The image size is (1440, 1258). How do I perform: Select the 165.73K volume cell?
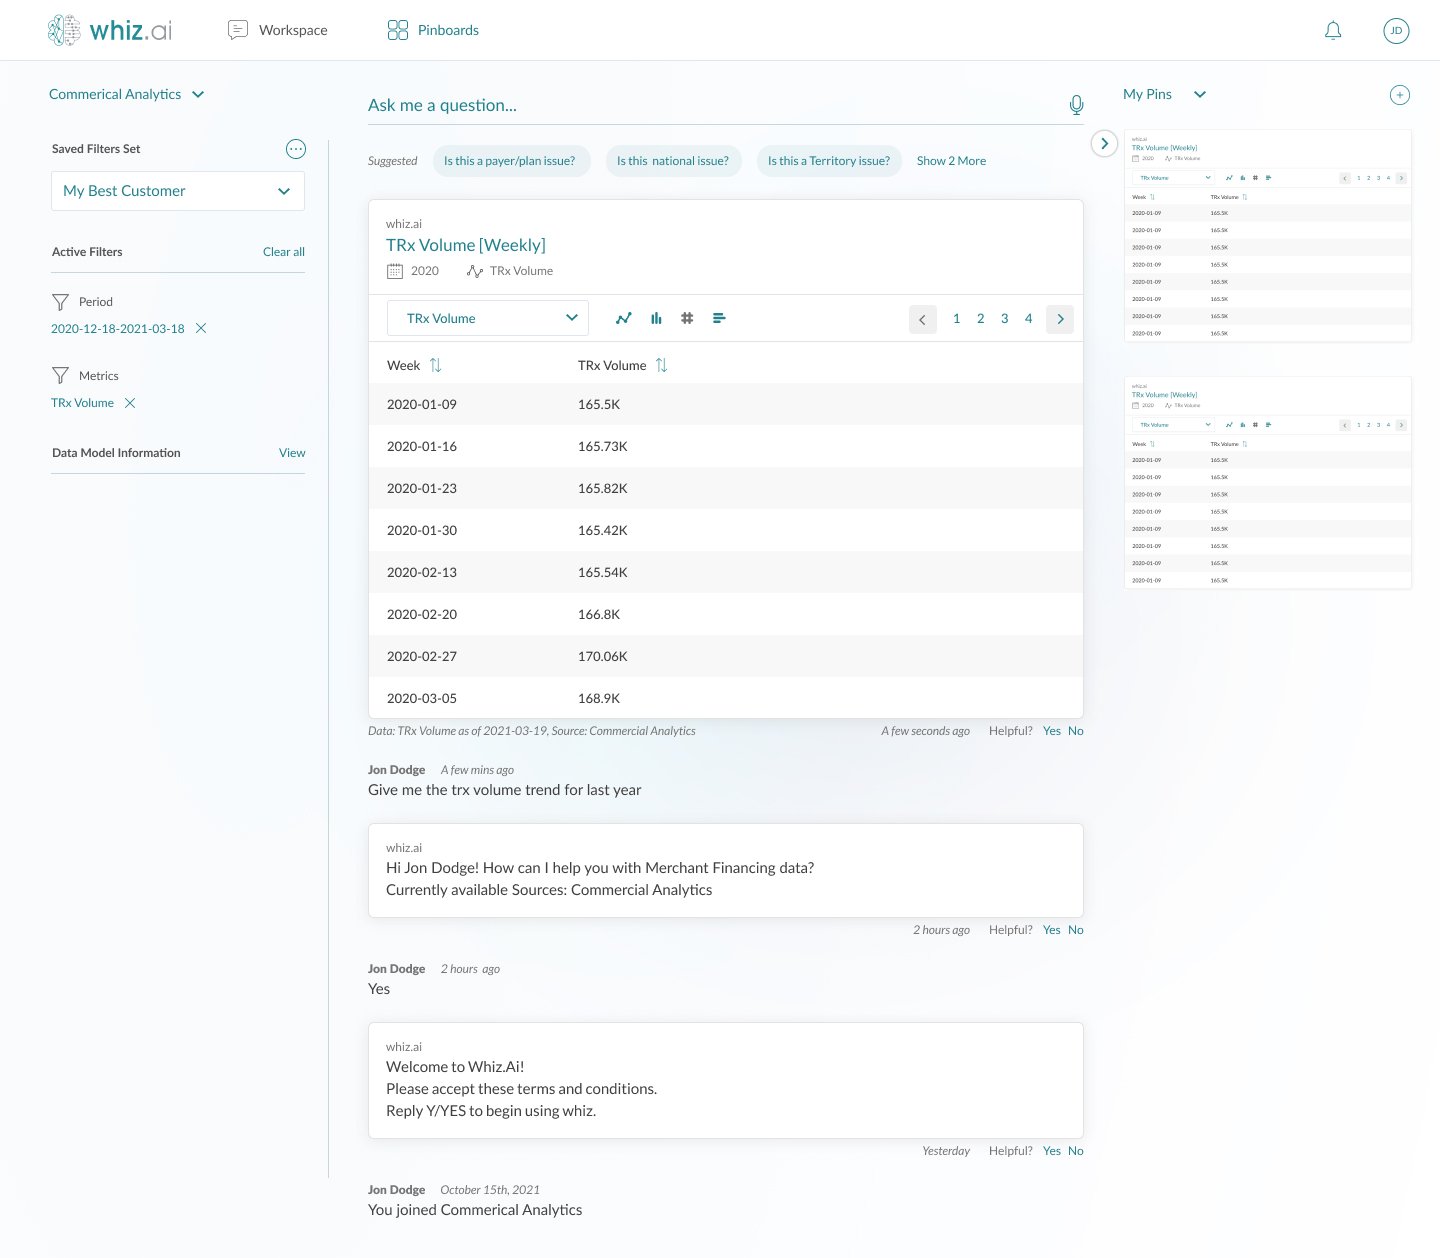click(x=603, y=447)
